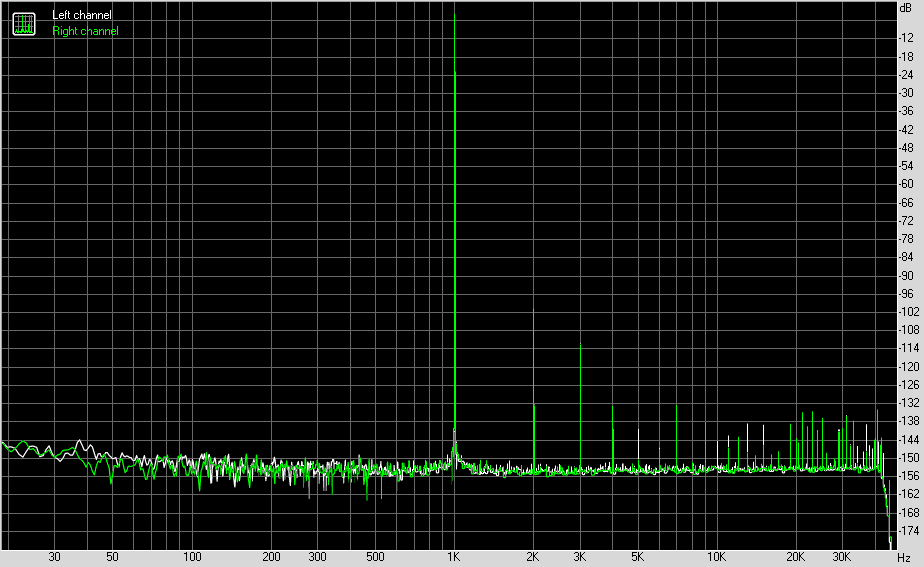Click the '500' frequency axis label
The width and height of the screenshot is (924, 567).
(x=375, y=557)
